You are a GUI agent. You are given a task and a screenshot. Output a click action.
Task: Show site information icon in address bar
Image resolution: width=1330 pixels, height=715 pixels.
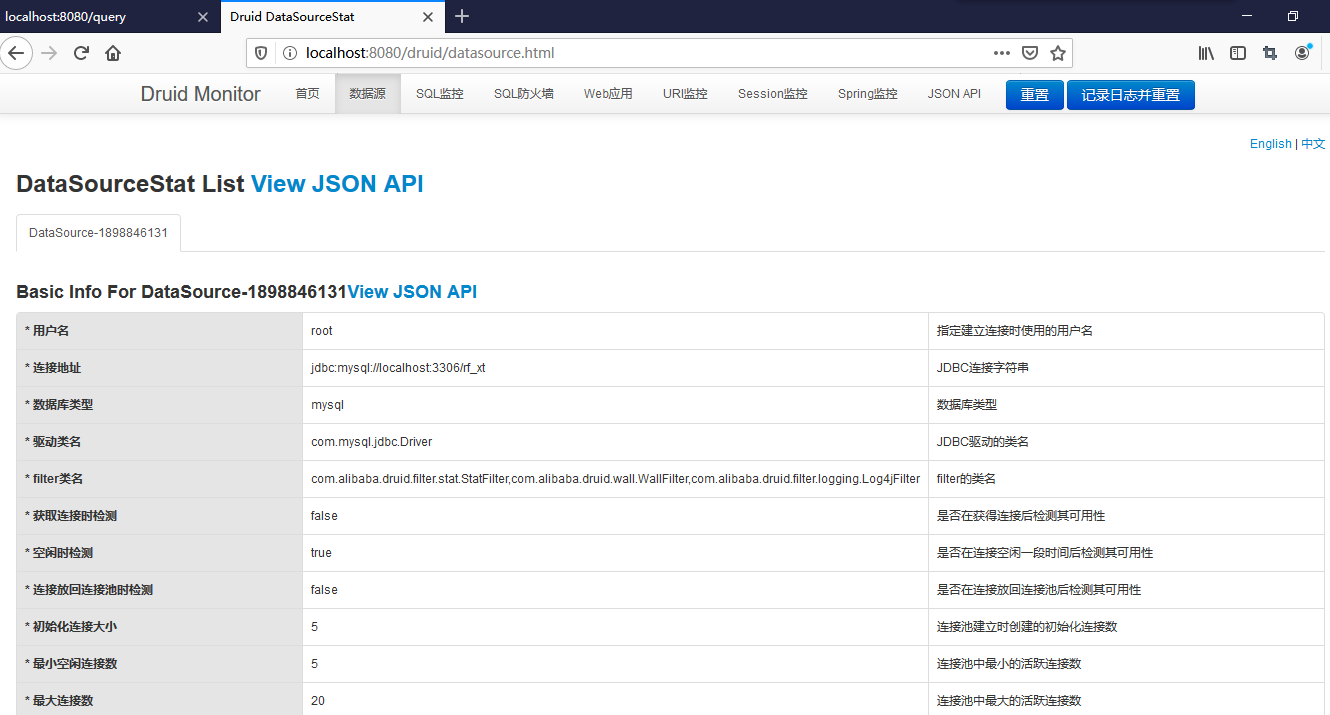point(290,53)
